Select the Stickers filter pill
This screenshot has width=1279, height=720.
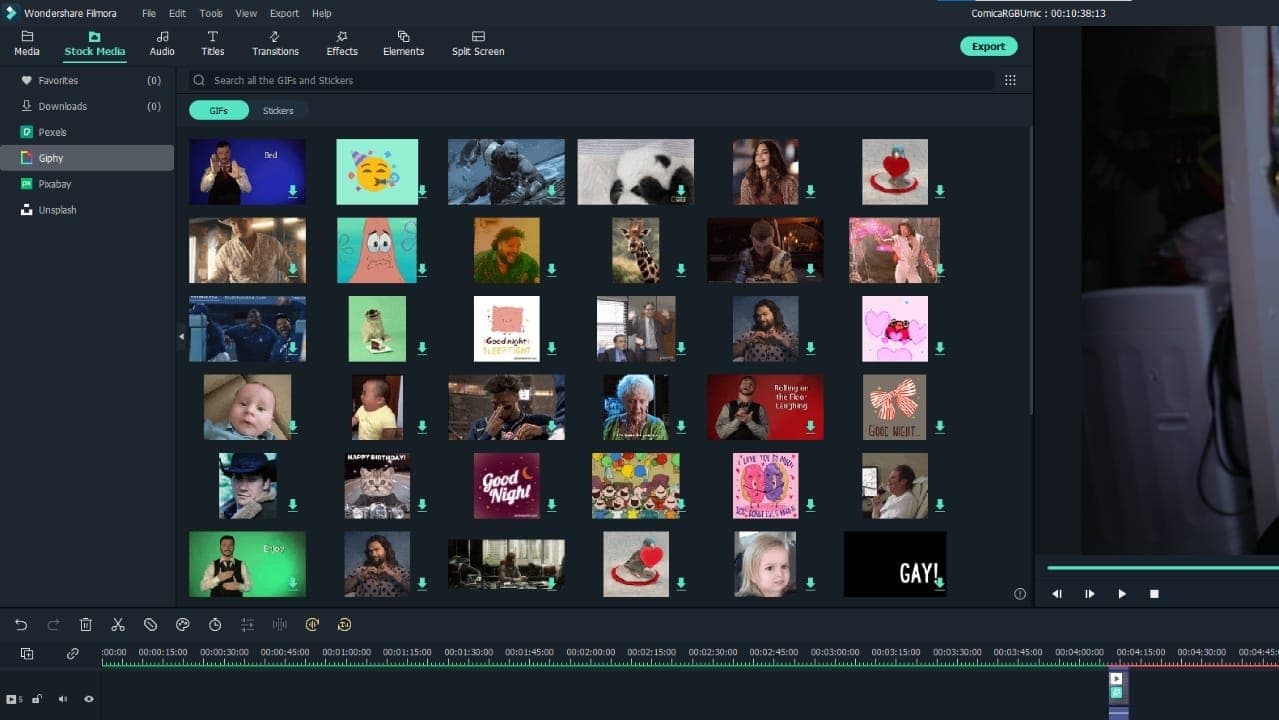[x=278, y=111]
